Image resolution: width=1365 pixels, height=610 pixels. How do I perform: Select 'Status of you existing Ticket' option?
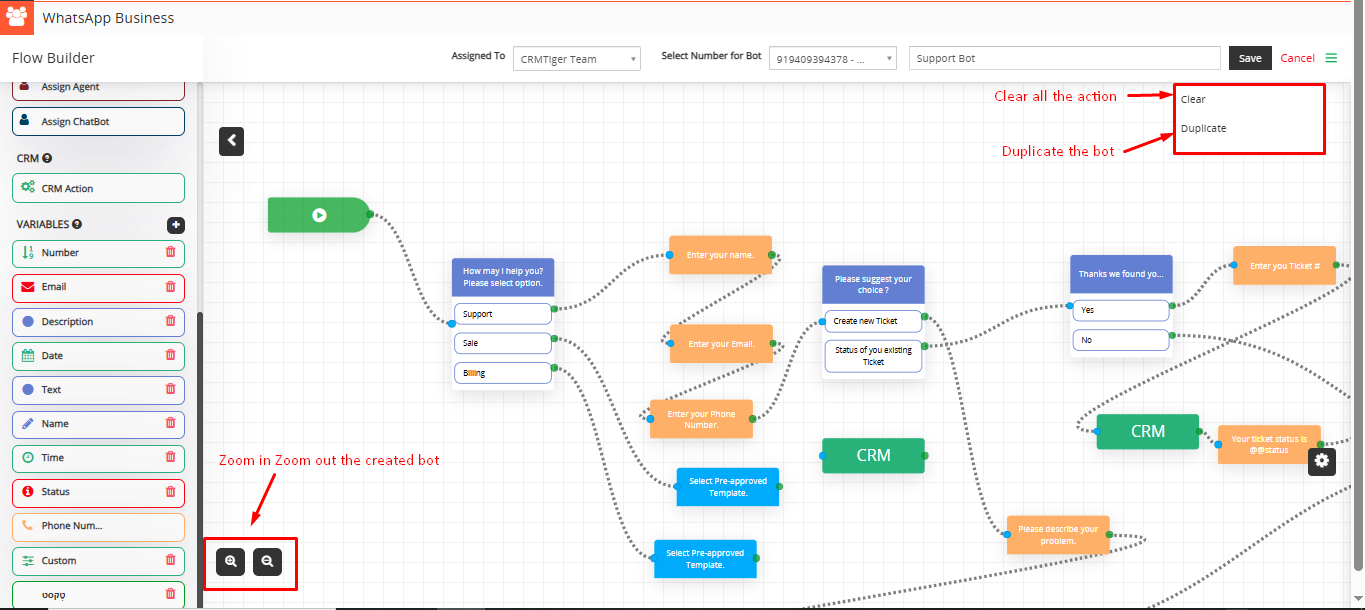coord(873,356)
